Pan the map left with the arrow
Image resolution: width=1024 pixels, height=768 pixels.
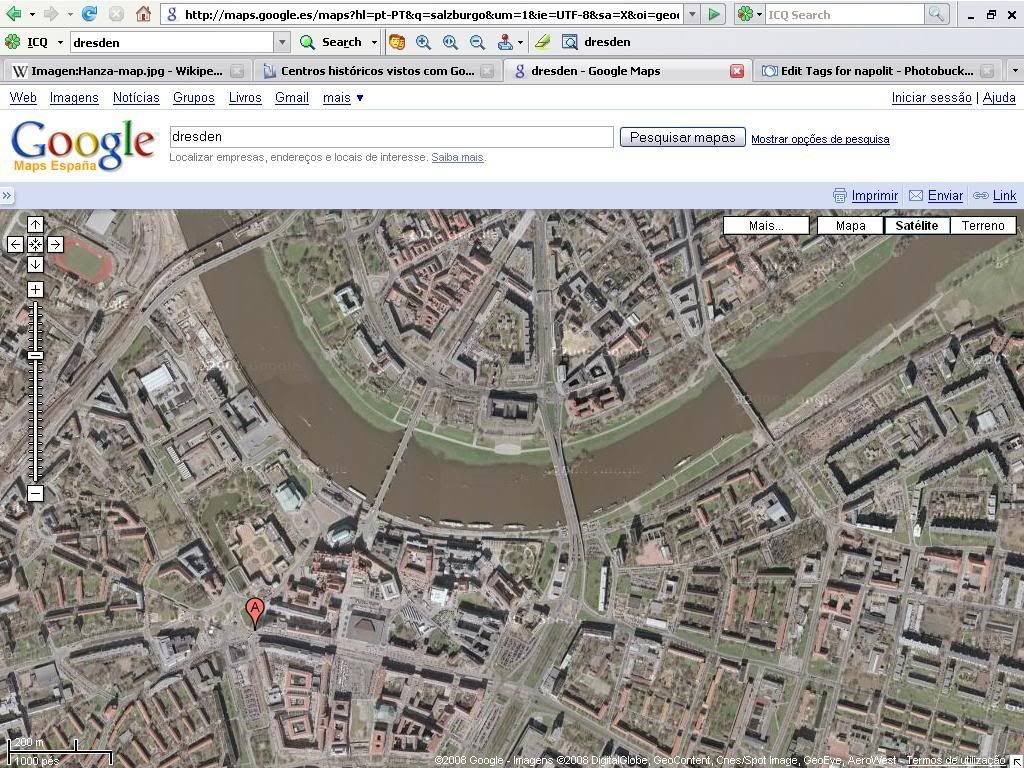15,244
